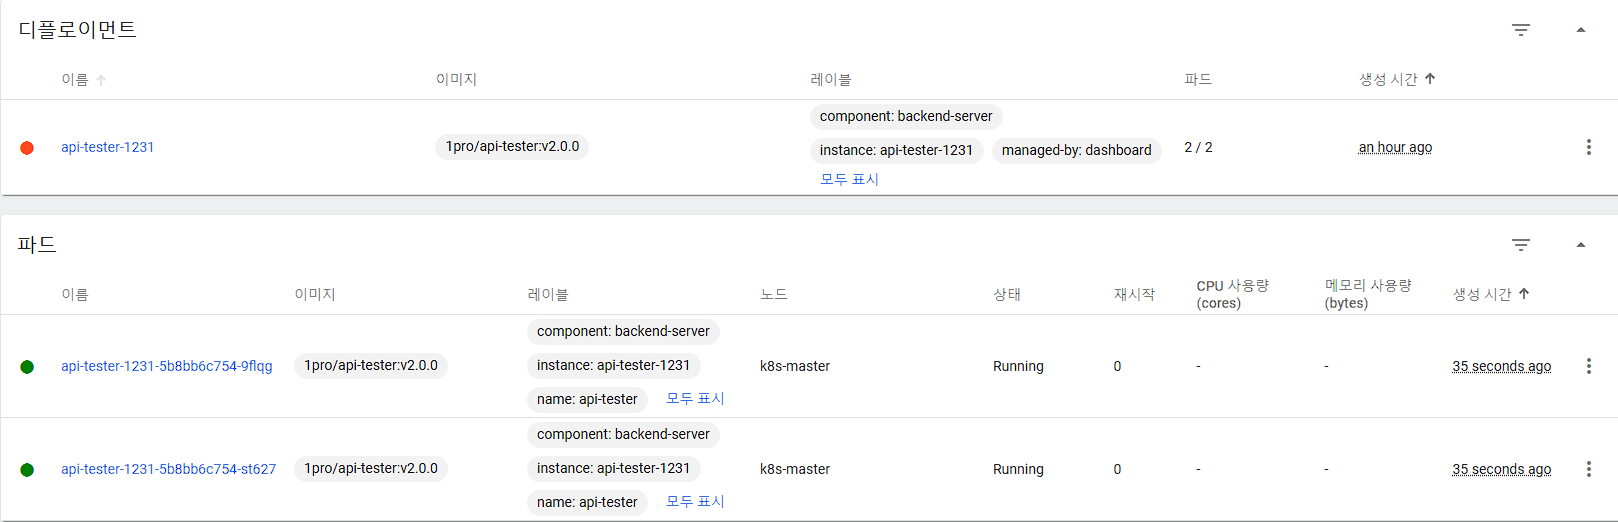Click green status icon of pod 9flqg

tap(27, 367)
